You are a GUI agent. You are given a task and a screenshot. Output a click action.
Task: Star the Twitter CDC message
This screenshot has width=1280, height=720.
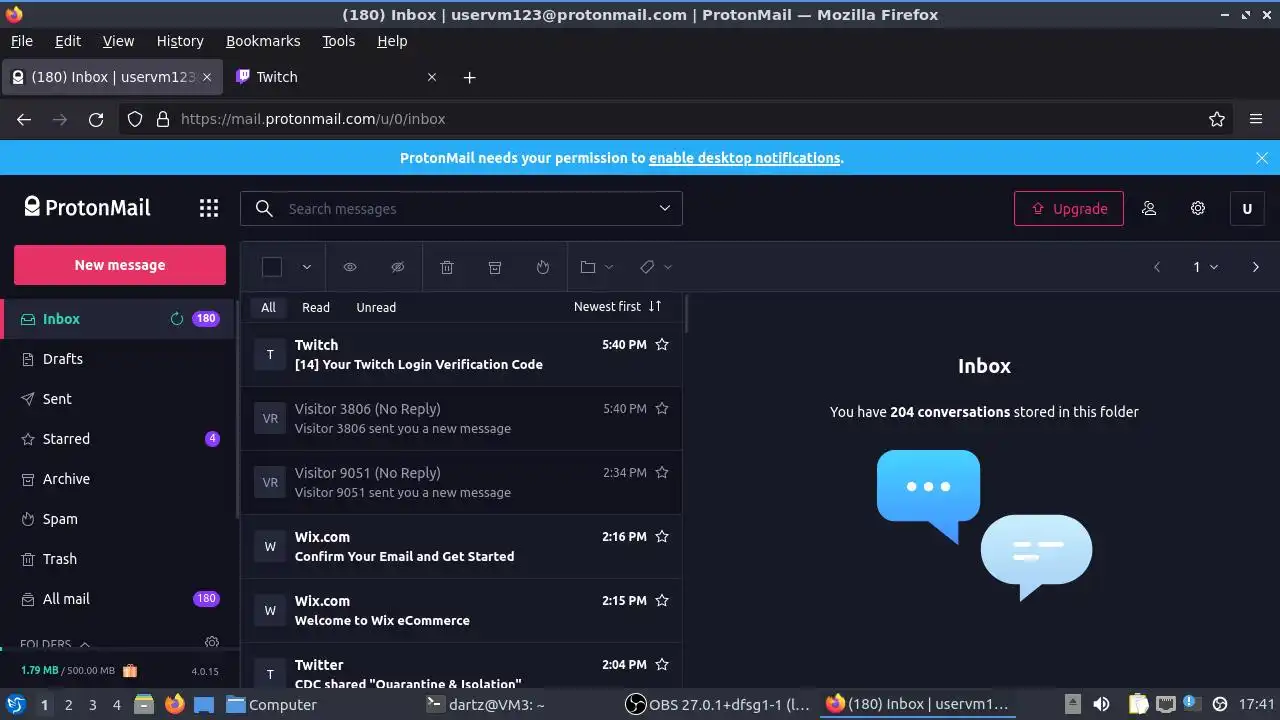(x=661, y=664)
